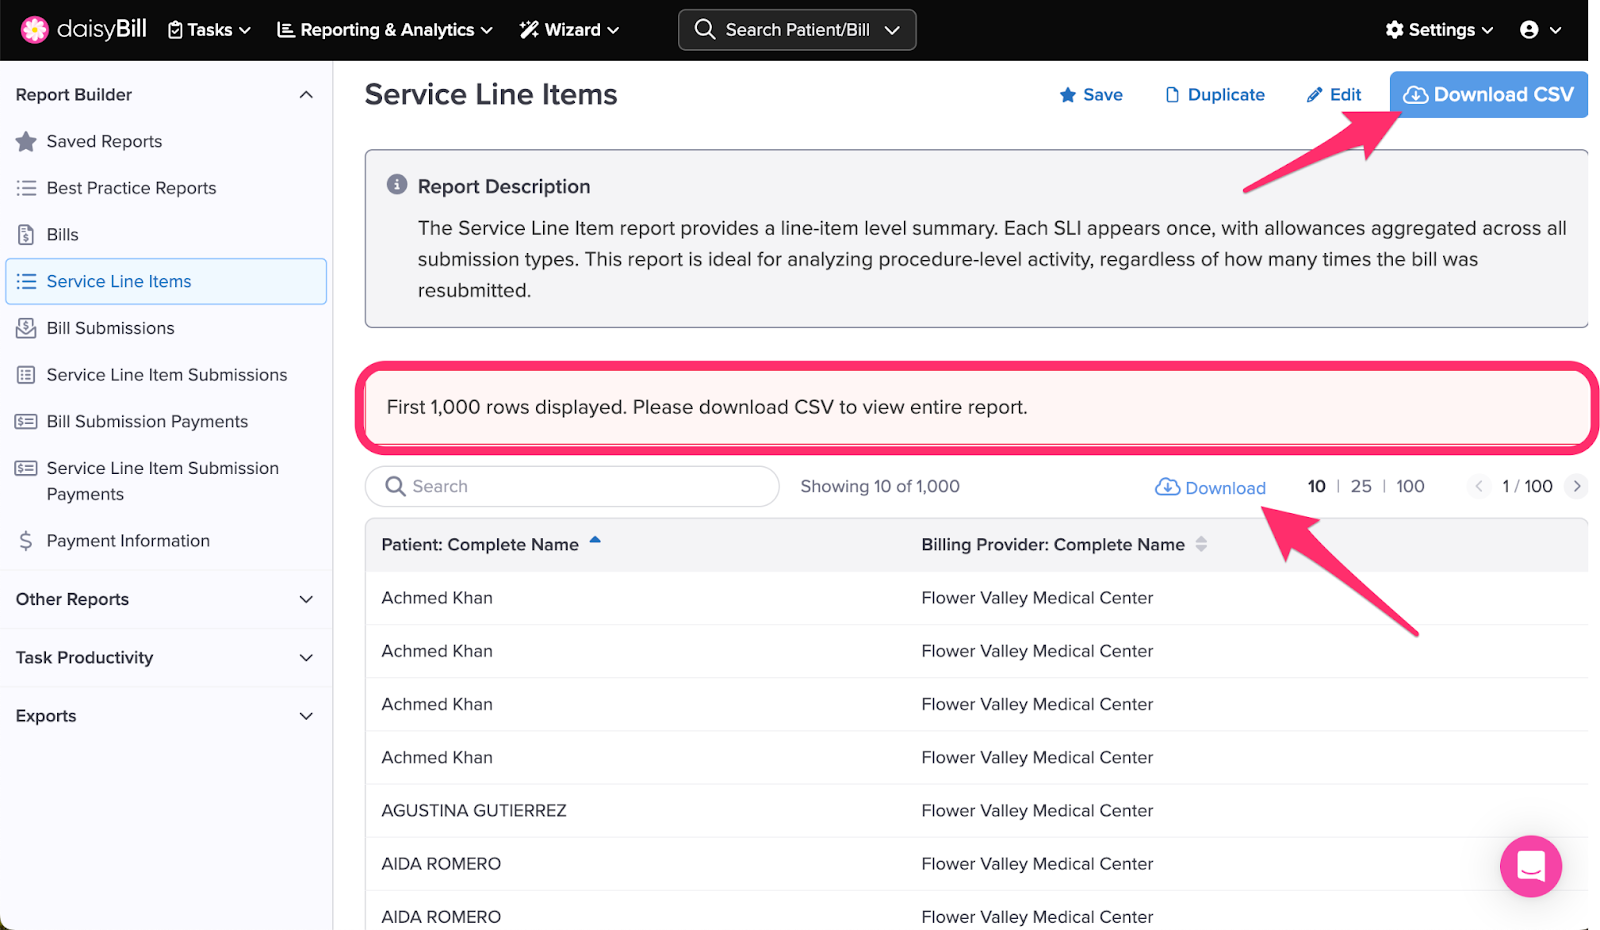Expand the Other Reports section

click(x=306, y=599)
